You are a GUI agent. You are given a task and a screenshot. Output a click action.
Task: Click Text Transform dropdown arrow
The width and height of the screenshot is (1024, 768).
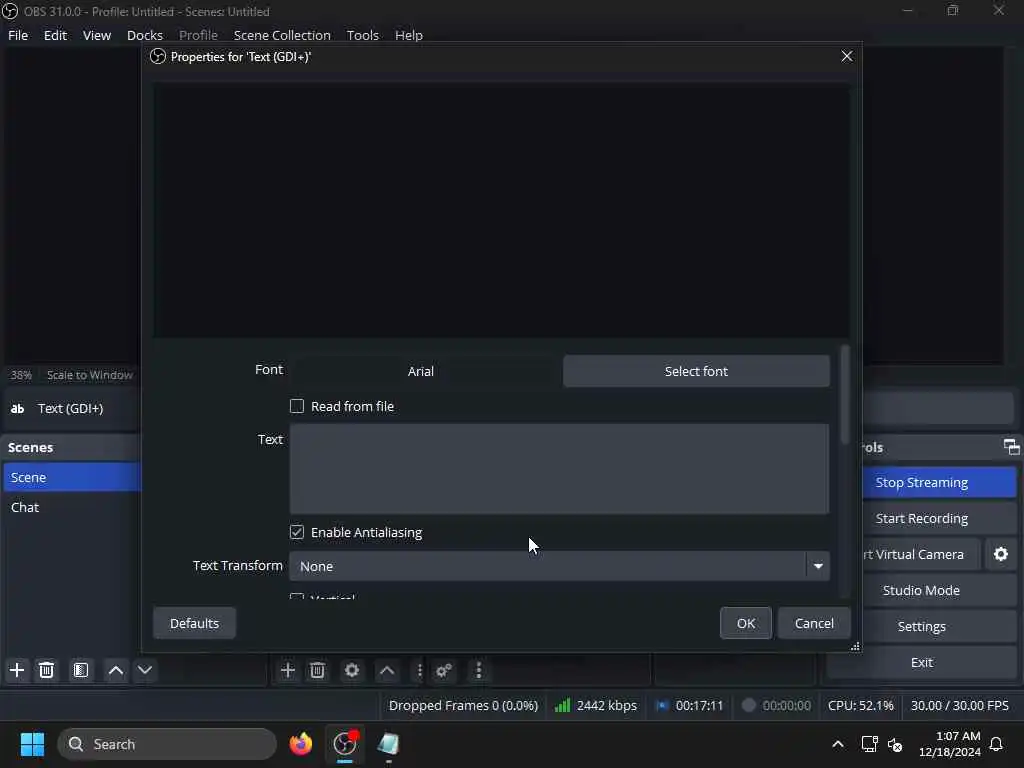point(818,566)
